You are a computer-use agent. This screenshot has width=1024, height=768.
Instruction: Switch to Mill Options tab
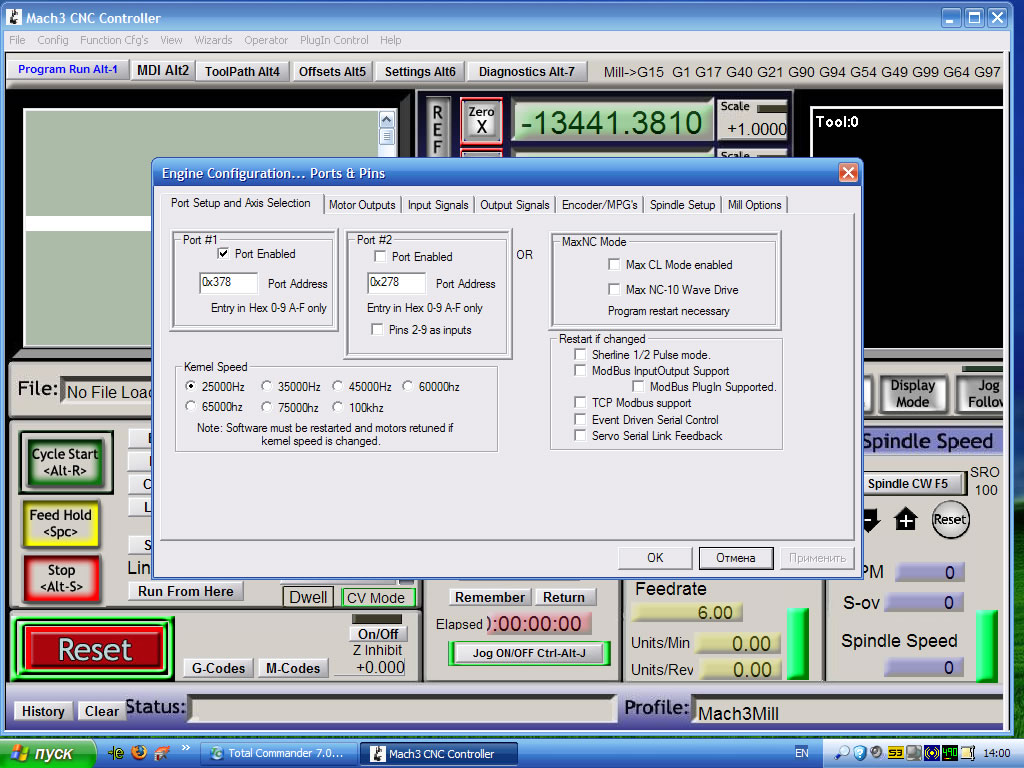point(754,205)
